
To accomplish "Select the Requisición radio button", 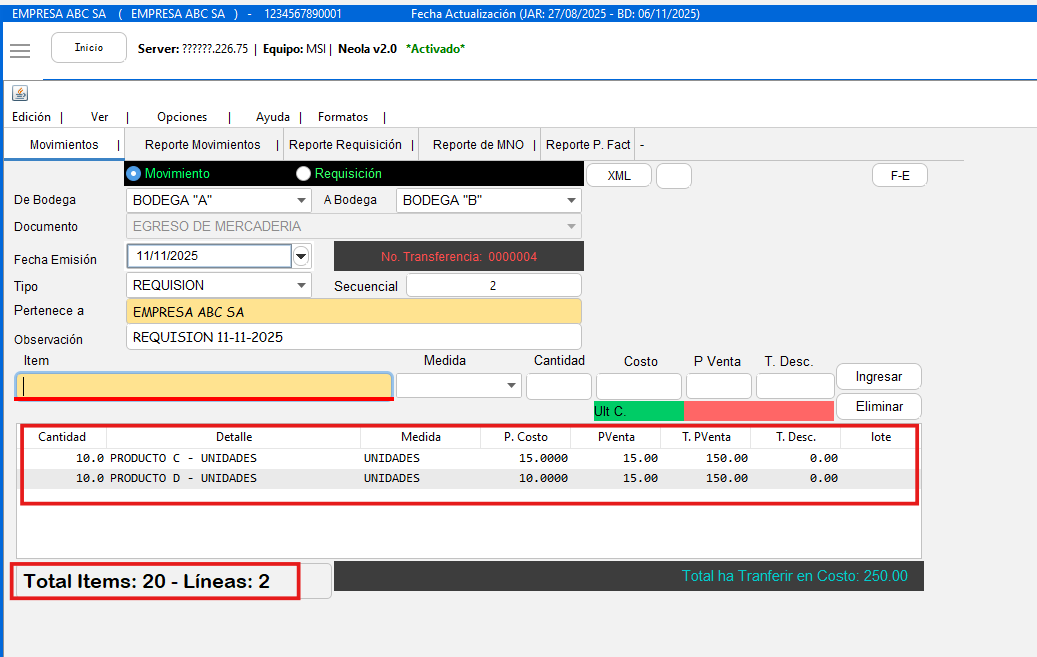I will tap(303, 173).
